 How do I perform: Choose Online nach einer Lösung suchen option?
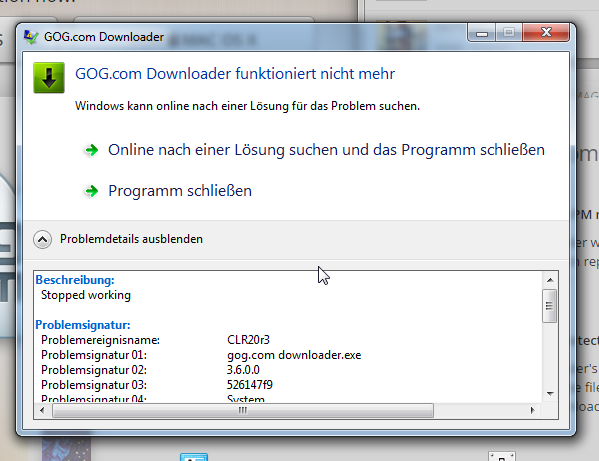click(326, 150)
